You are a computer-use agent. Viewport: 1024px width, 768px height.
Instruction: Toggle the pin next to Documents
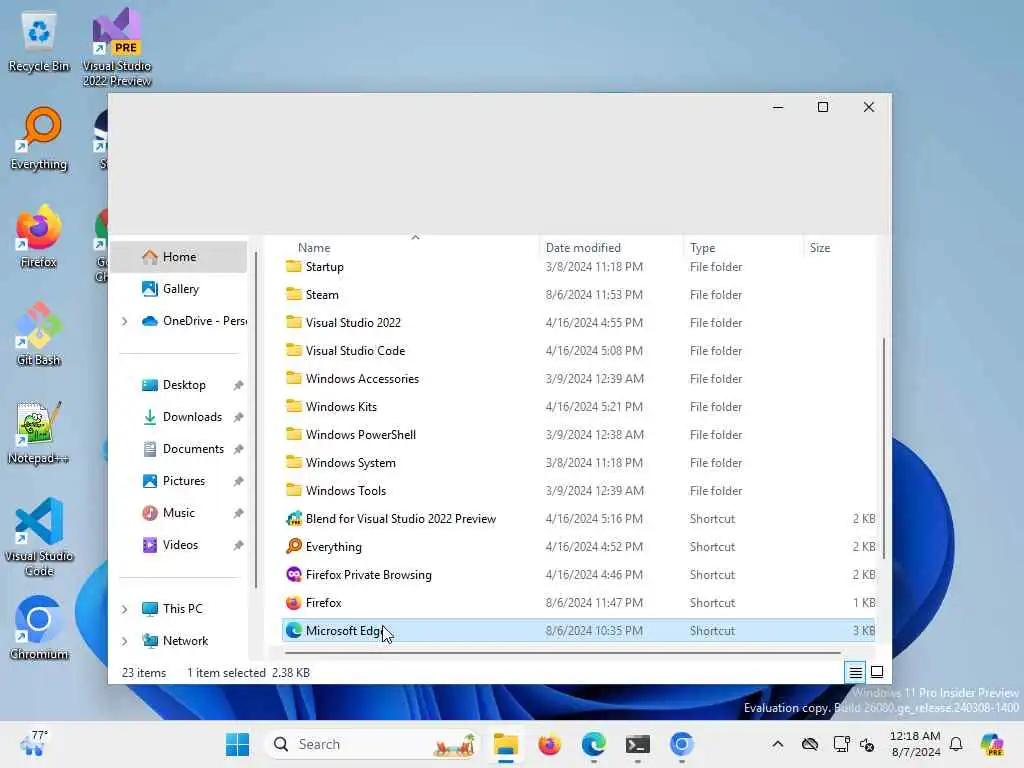coord(238,449)
